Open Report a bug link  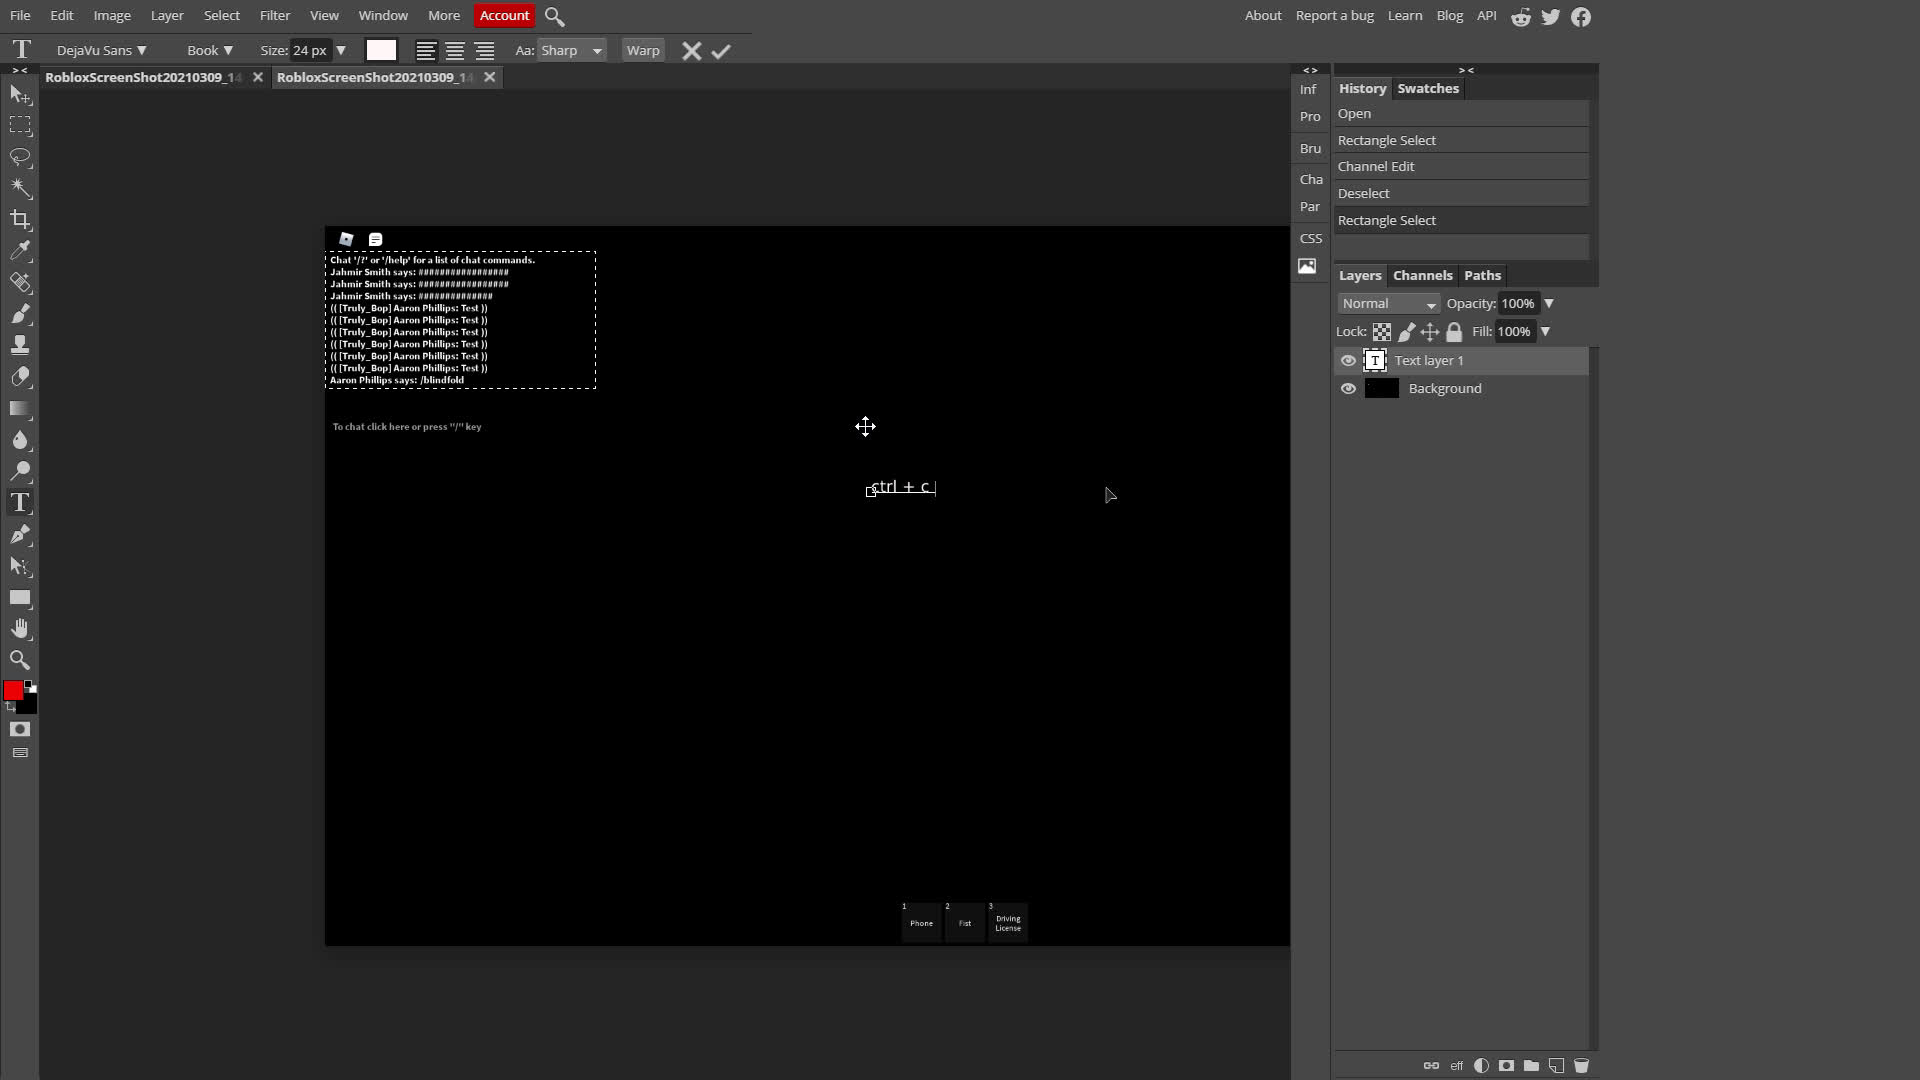(1334, 15)
